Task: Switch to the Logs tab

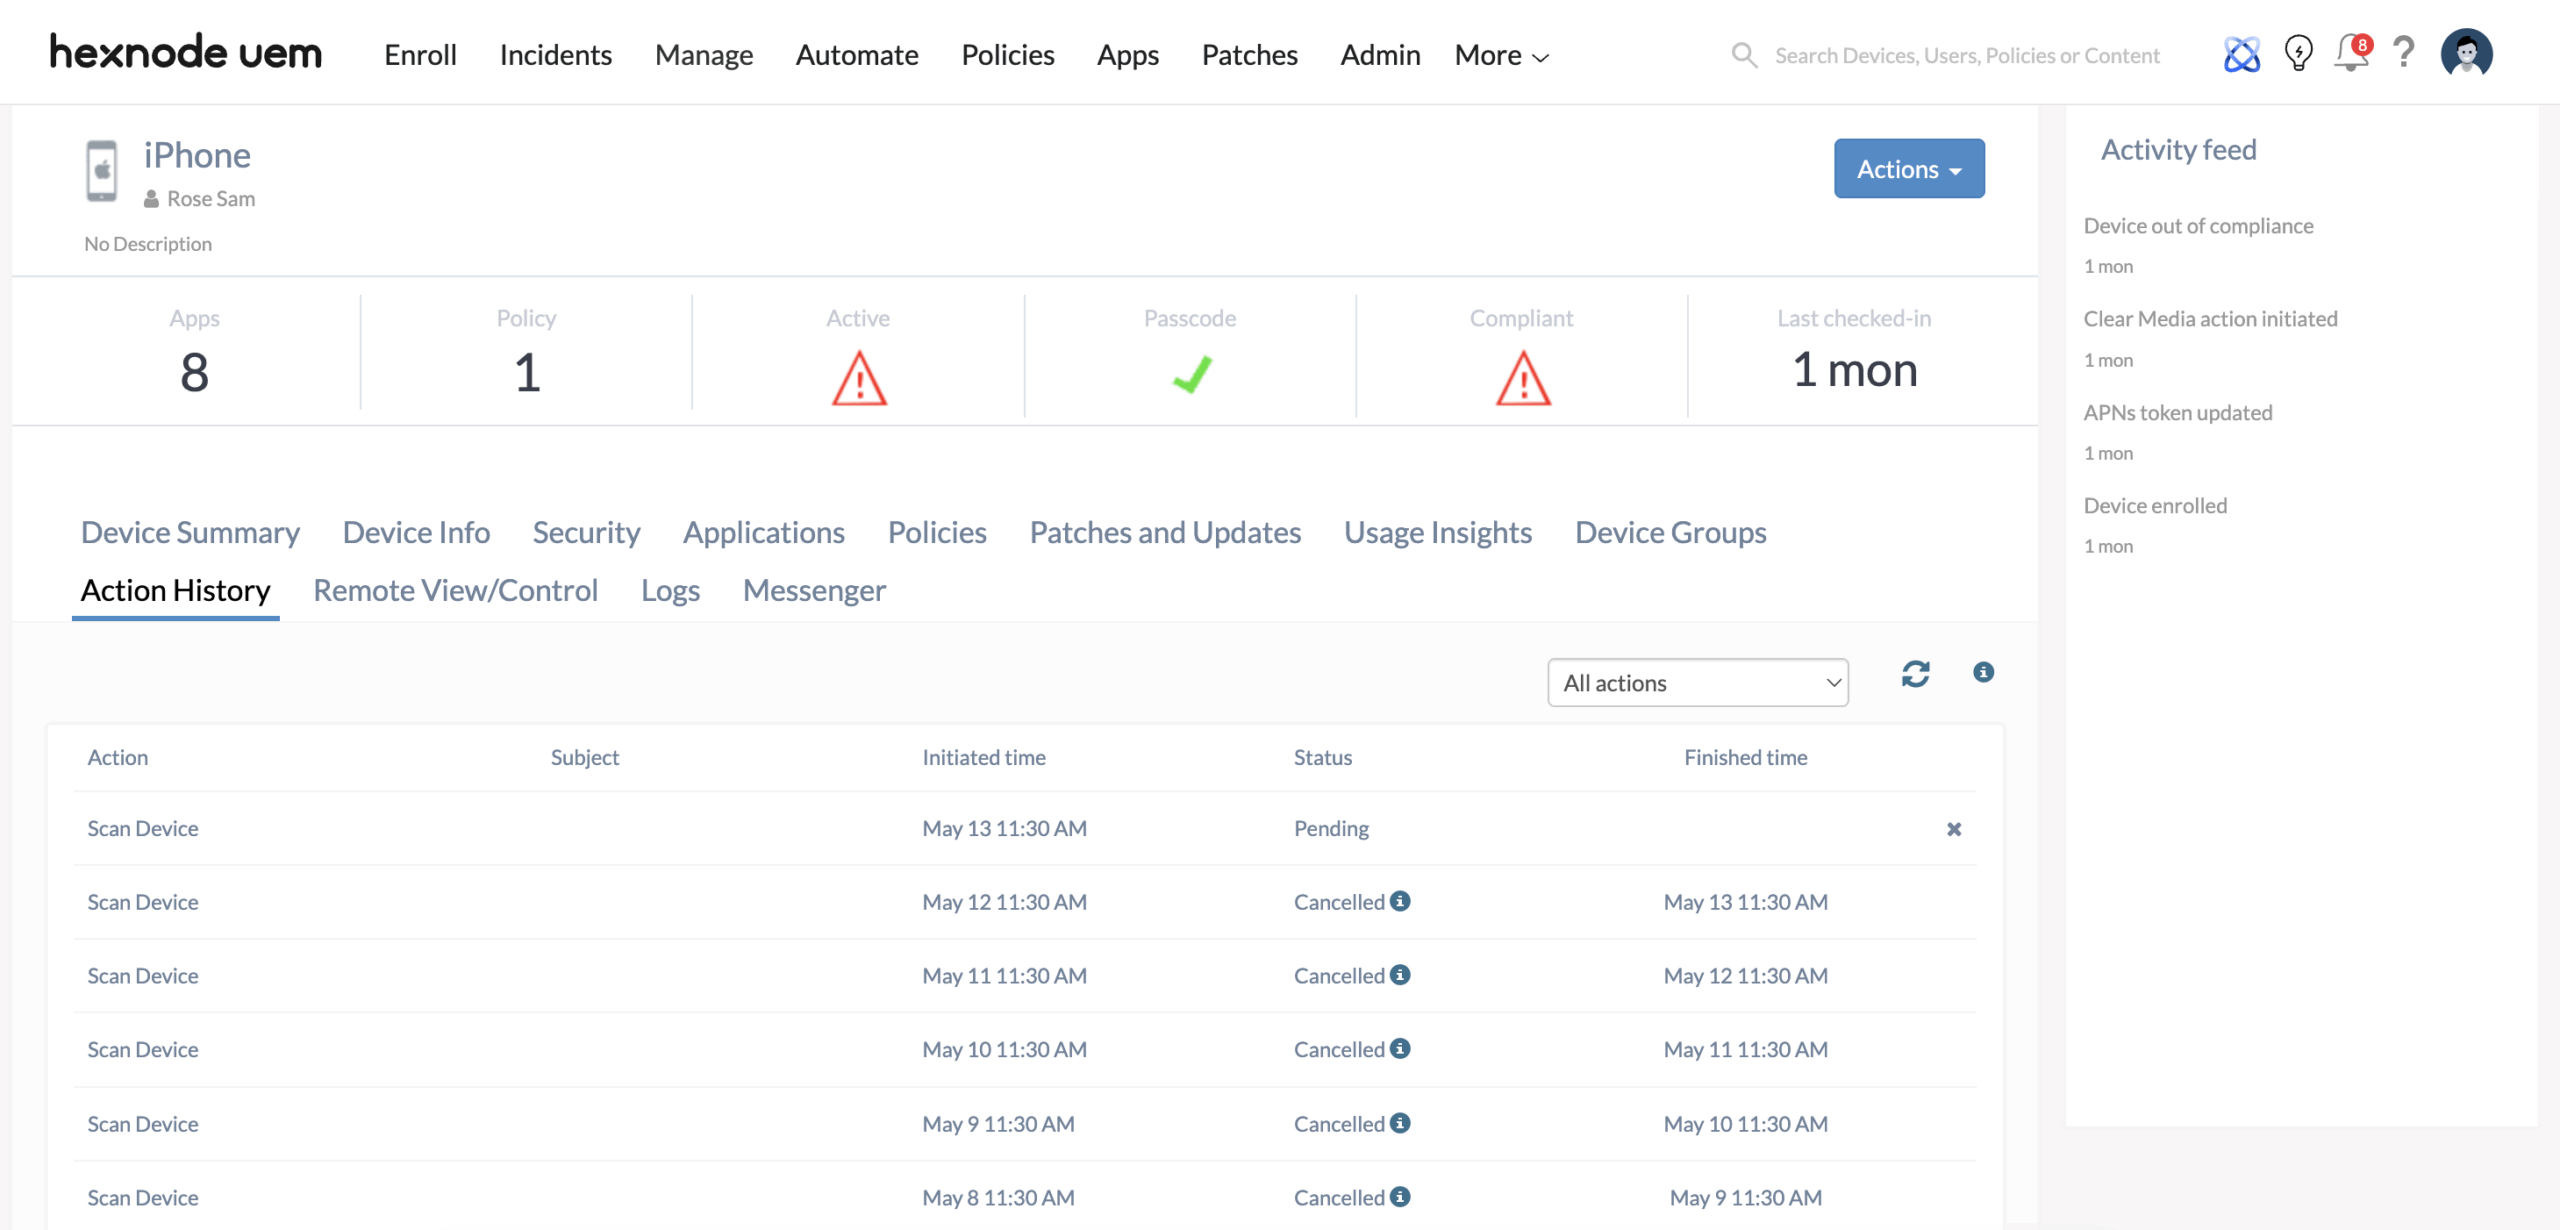Action: coord(670,590)
